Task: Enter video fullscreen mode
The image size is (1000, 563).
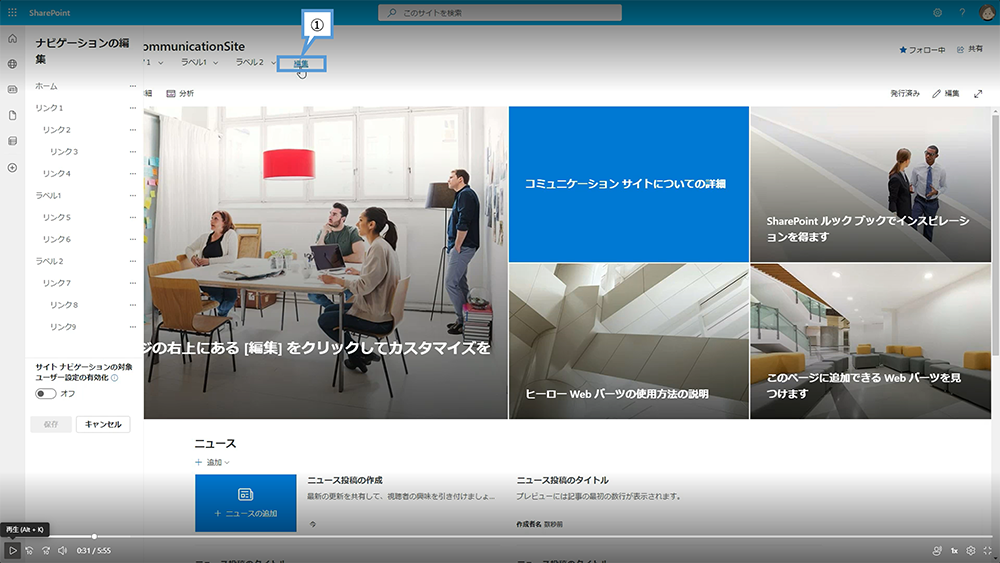Action: 987,550
